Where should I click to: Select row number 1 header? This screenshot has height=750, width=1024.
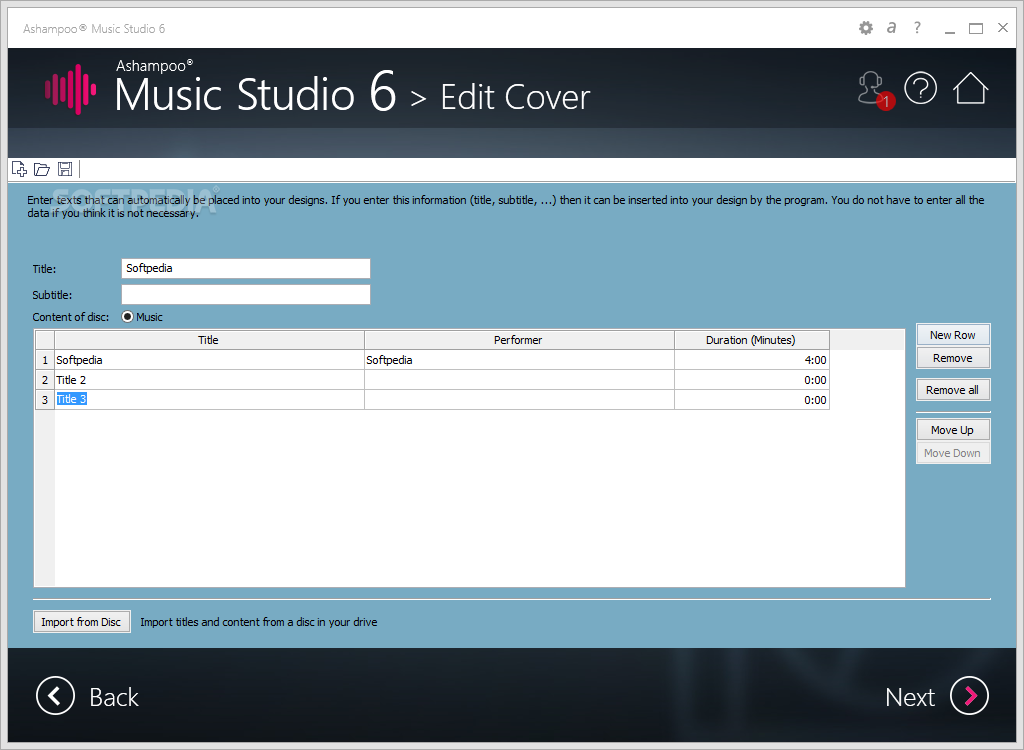[x=45, y=360]
